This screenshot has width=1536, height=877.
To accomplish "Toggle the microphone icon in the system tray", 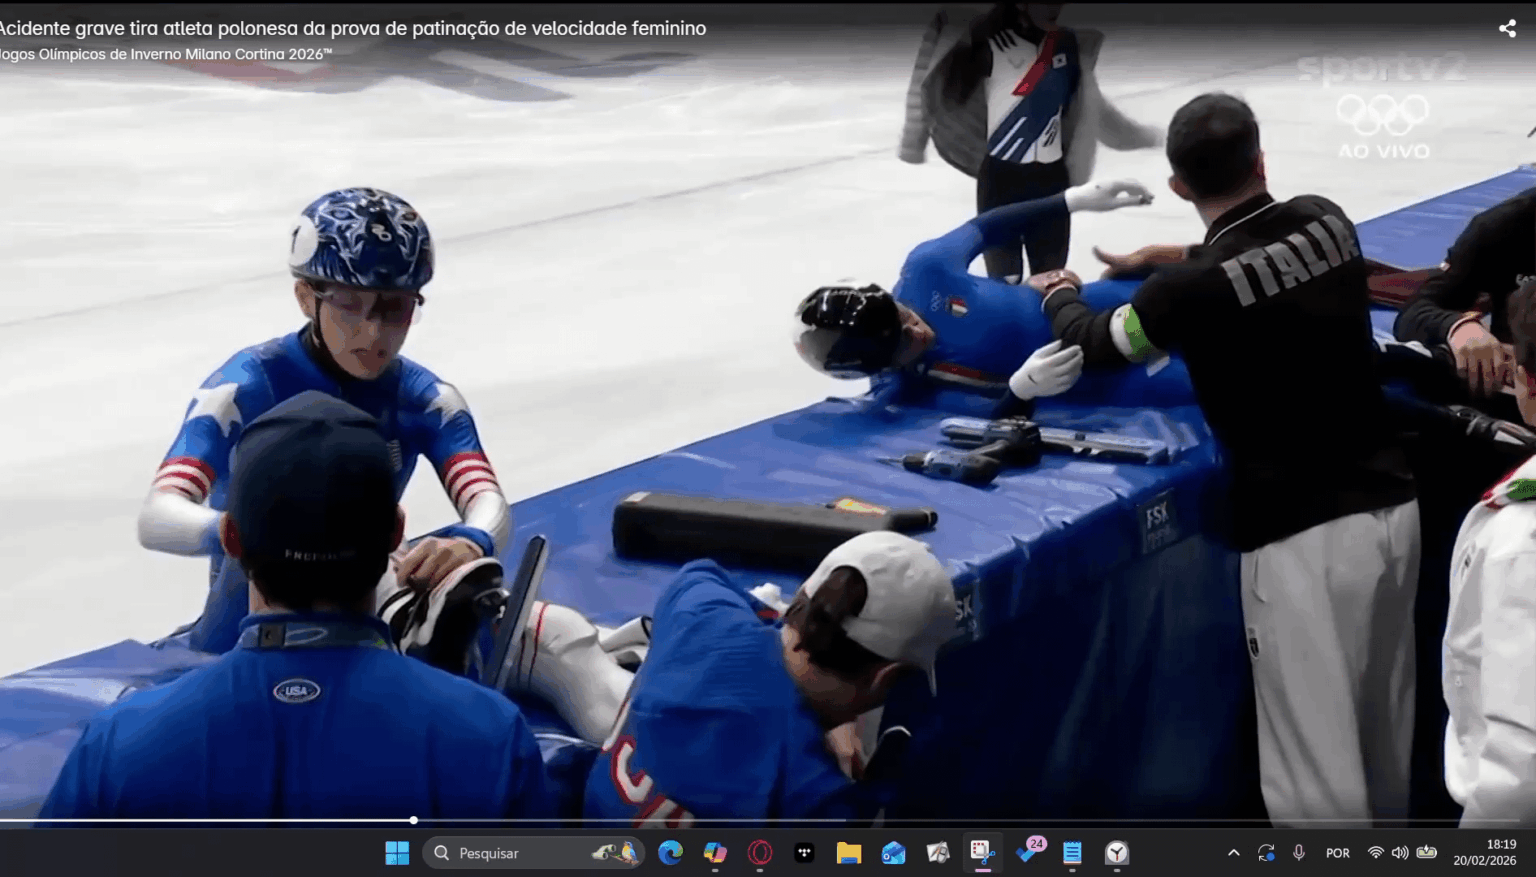I will [1298, 853].
